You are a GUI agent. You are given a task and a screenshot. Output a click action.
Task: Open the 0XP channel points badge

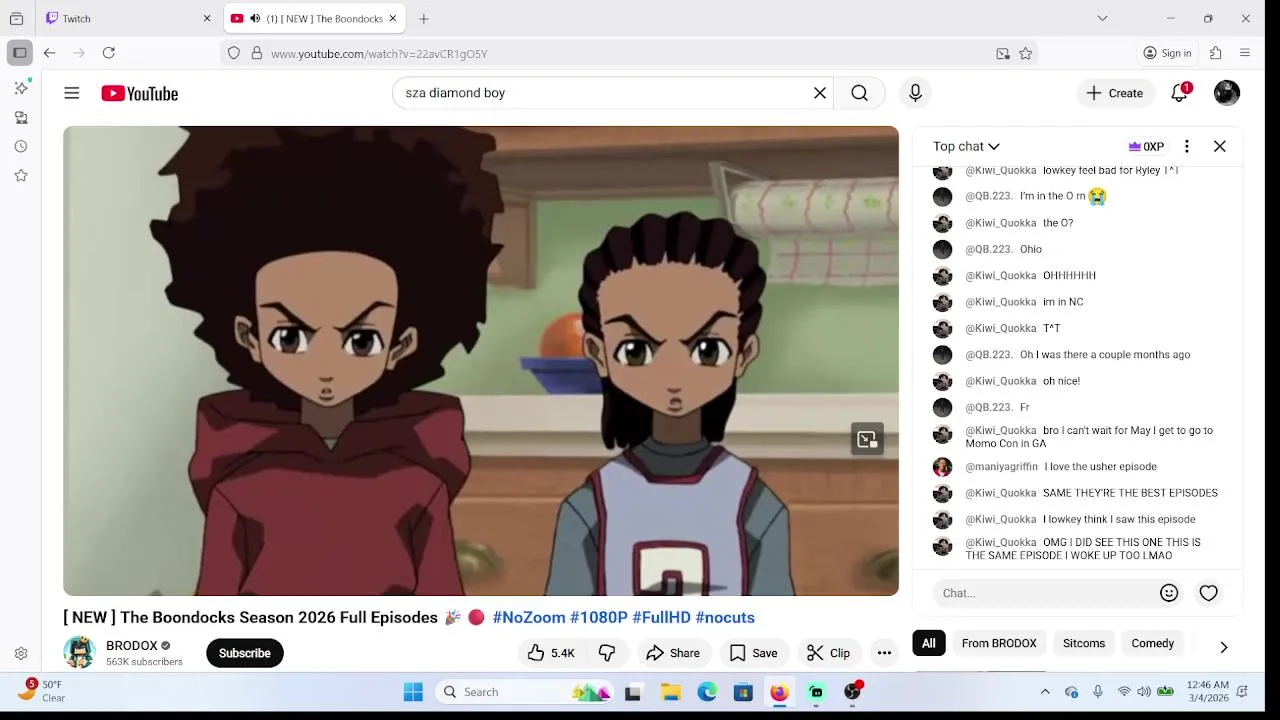[1146, 146]
